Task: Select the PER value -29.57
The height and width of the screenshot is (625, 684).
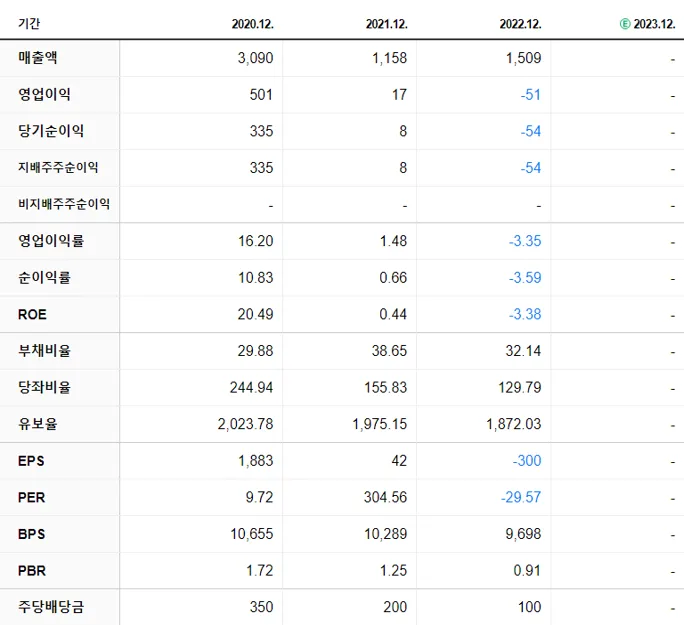Action: (521, 498)
